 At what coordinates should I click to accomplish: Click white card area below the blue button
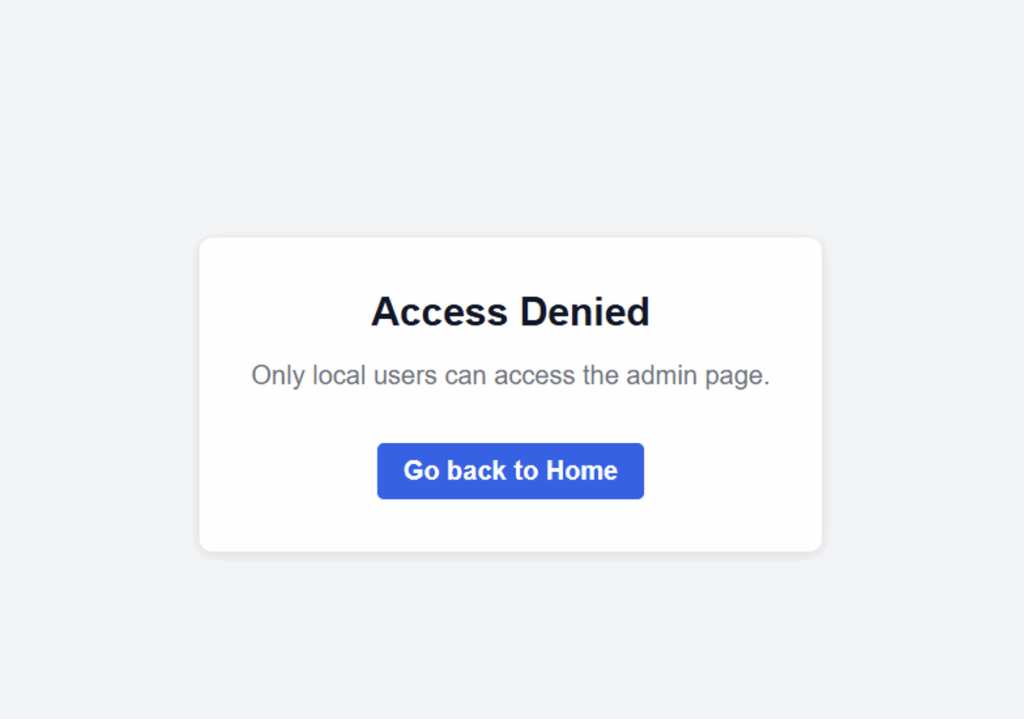pos(510,526)
